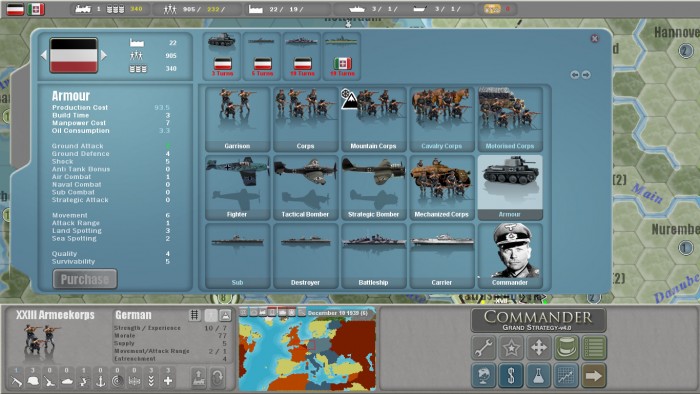Select the Motorised Corps unit card
This screenshot has width=700, height=394.
coord(510,119)
